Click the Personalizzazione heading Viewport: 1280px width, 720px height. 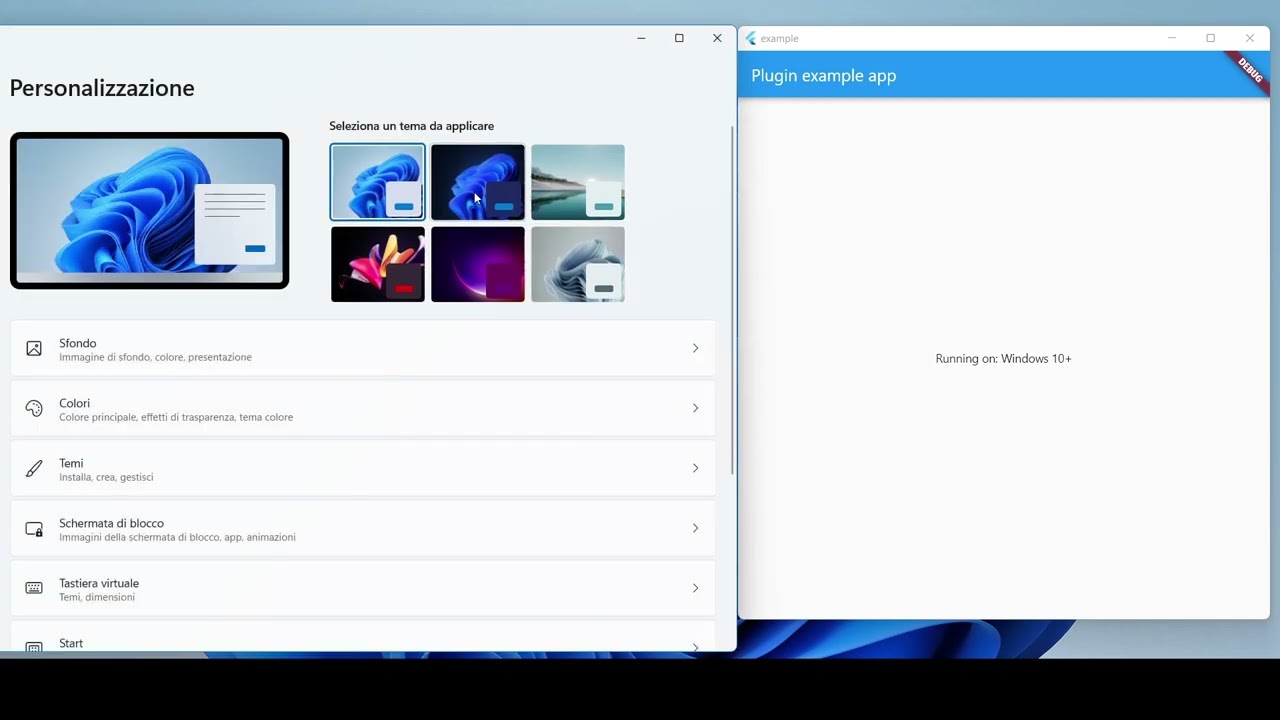102,88
